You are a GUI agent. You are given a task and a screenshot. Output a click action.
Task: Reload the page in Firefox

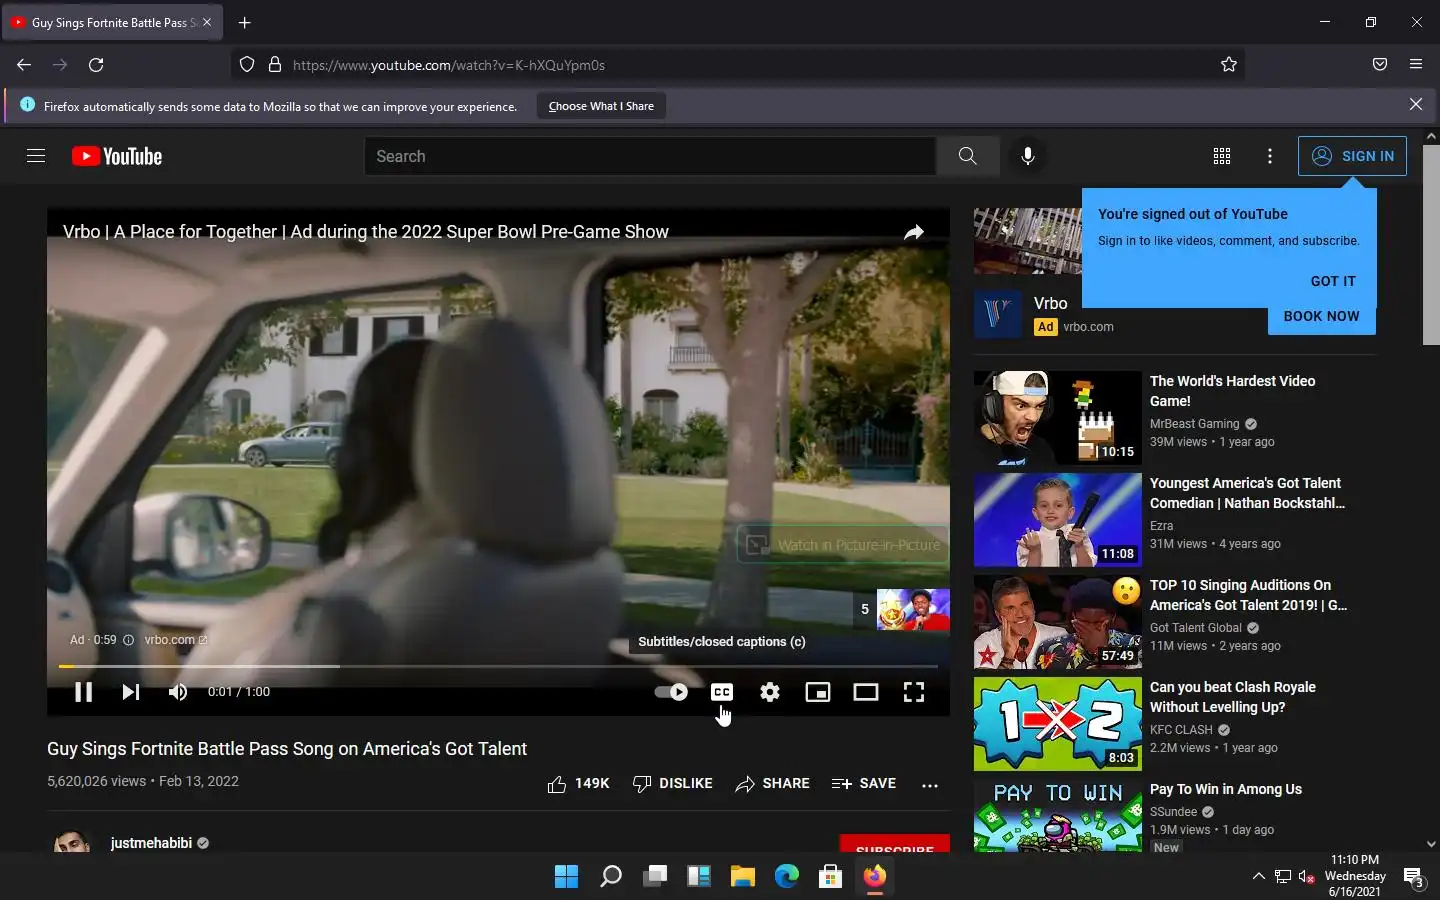(96, 65)
